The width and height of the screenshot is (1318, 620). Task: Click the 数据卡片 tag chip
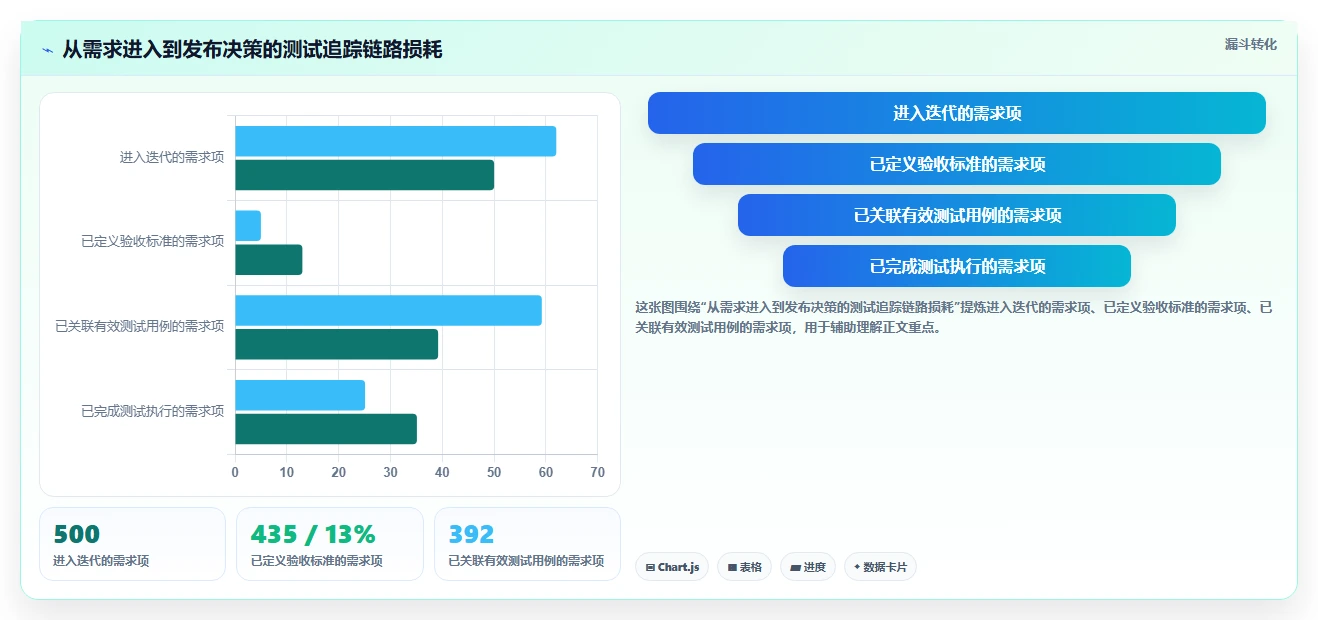click(880, 567)
